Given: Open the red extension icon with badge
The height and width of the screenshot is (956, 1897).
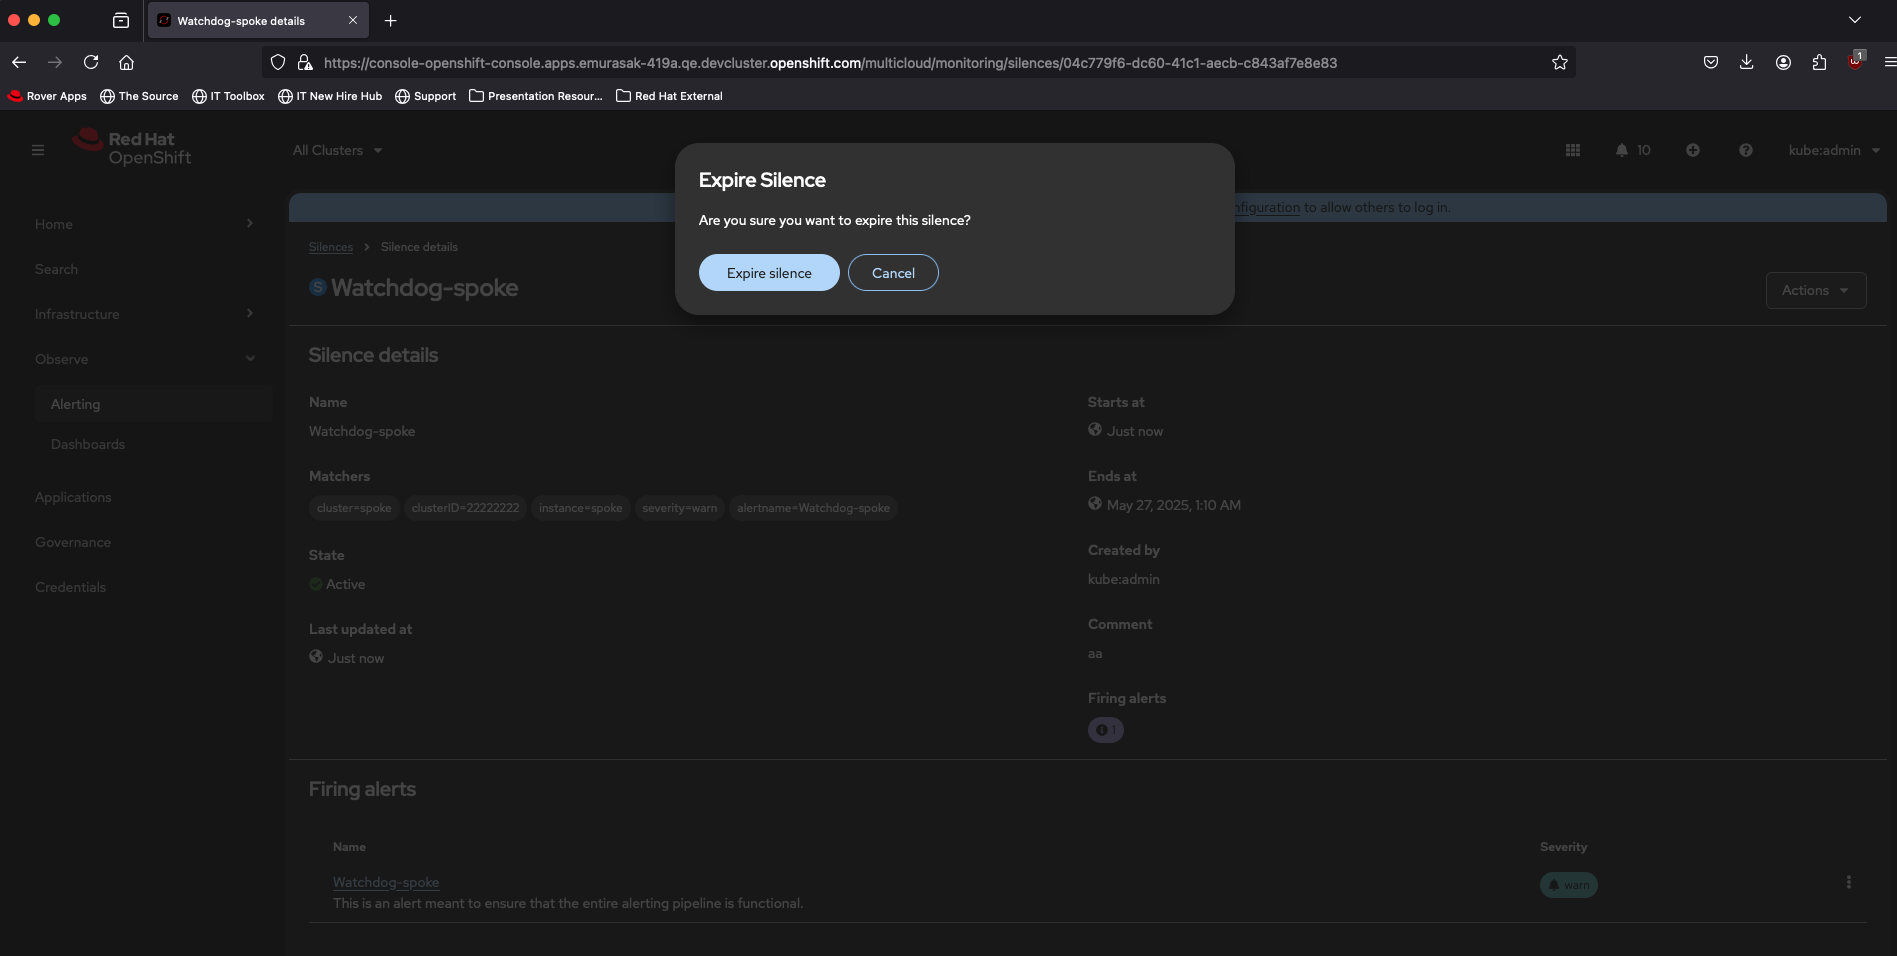Looking at the screenshot, I should pos(1856,61).
